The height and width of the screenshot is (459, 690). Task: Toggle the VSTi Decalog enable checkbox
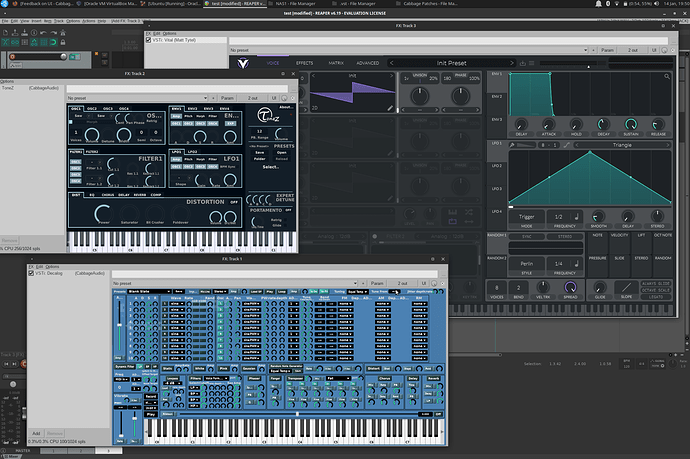[31, 273]
